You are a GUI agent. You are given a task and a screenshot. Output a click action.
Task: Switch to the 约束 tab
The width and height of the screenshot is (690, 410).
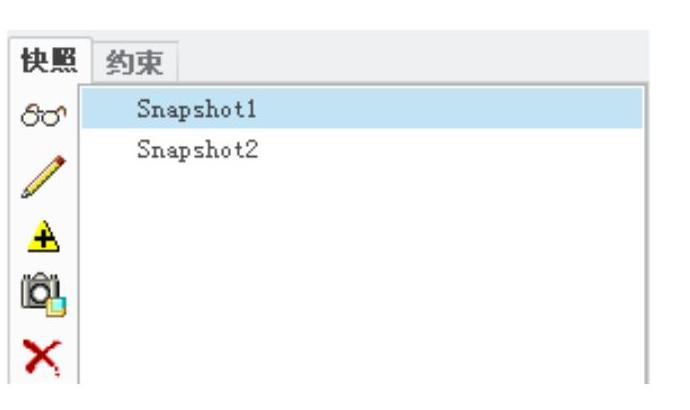[135, 62]
